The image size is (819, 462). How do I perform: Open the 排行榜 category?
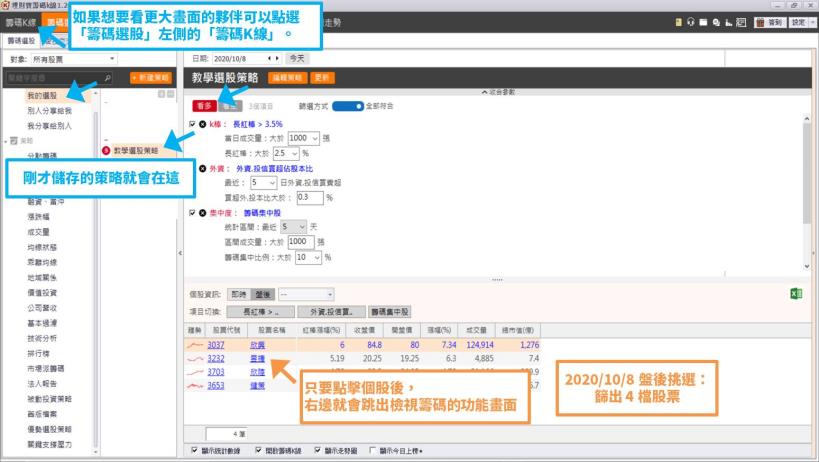(38, 353)
